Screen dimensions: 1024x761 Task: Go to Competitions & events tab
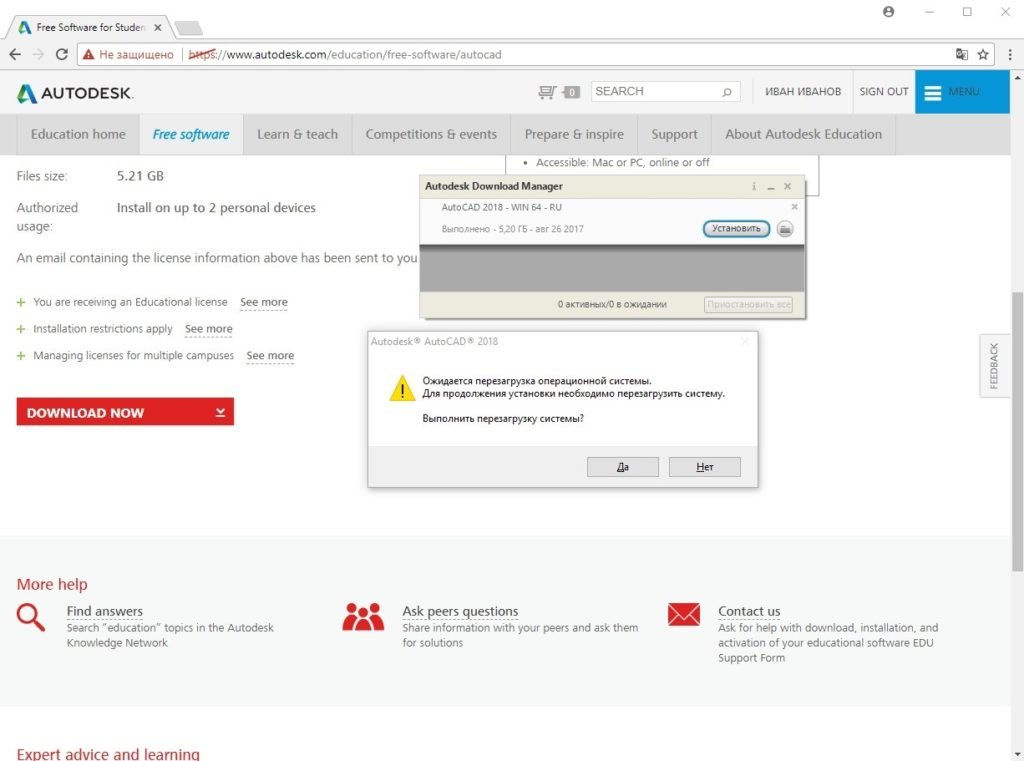[x=431, y=134]
